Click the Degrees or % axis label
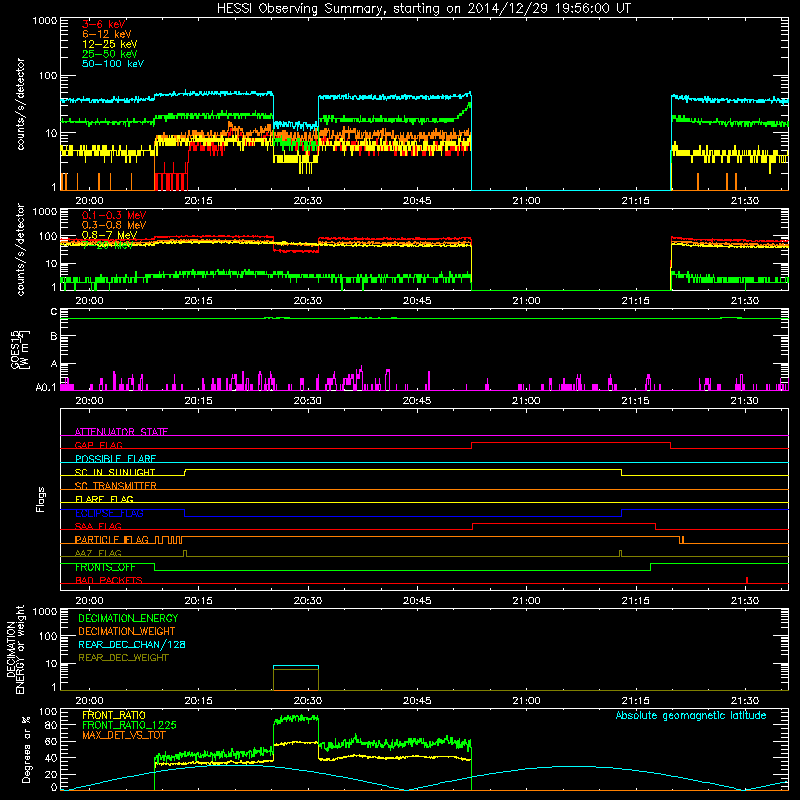 26,750
